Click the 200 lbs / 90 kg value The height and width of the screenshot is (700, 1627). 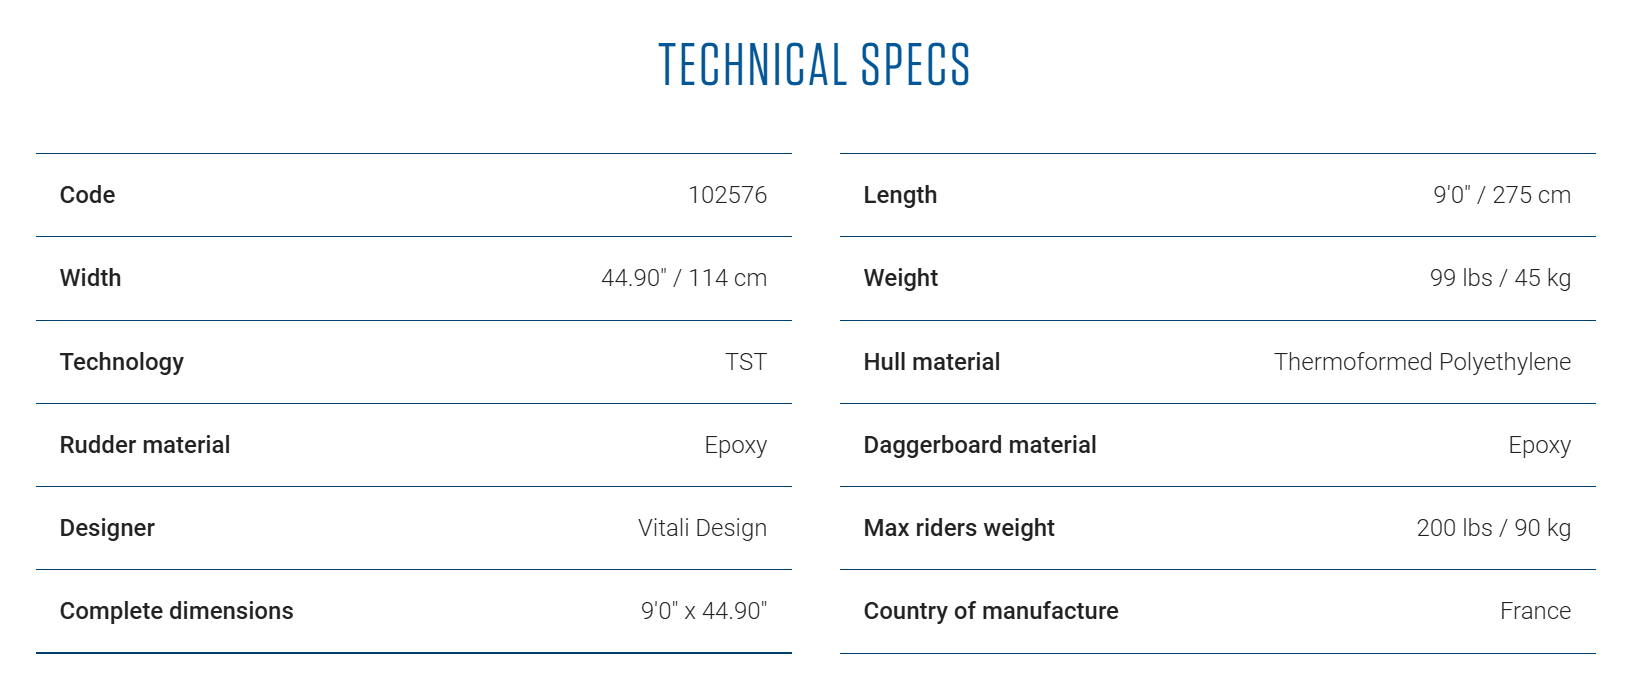tap(1493, 528)
